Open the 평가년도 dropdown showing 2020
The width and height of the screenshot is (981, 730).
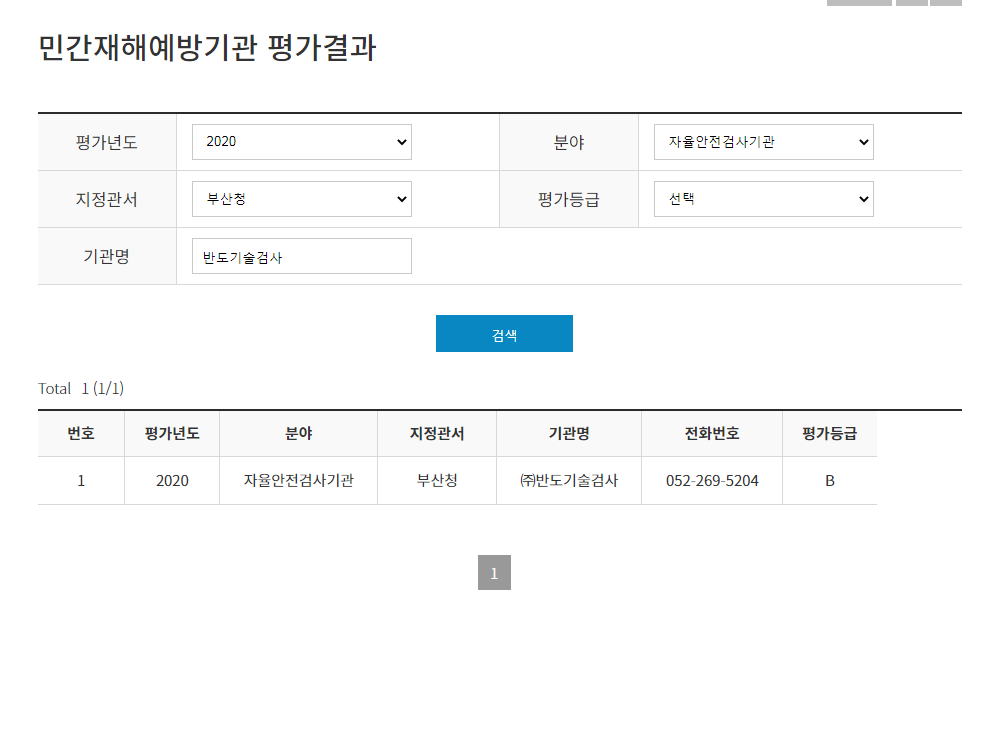(x=301, y=142)
